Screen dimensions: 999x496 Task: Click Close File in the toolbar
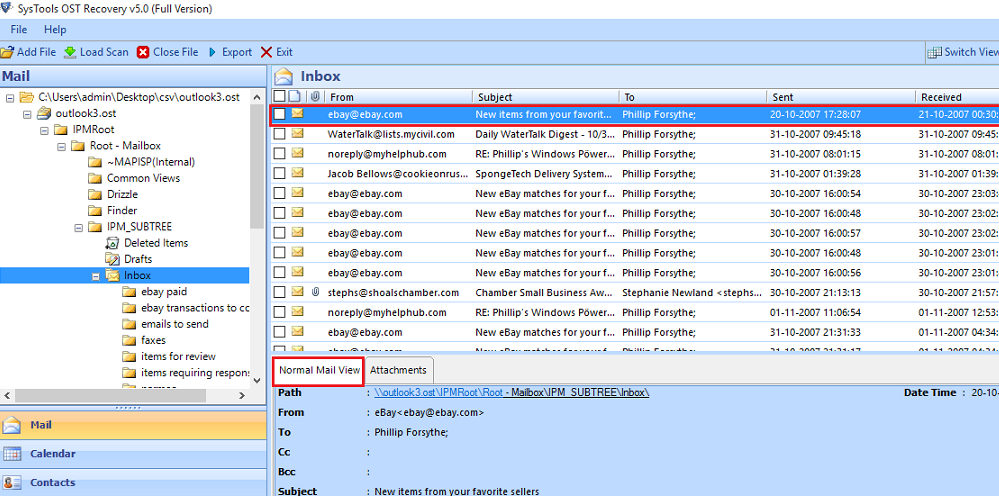point(168,52)
